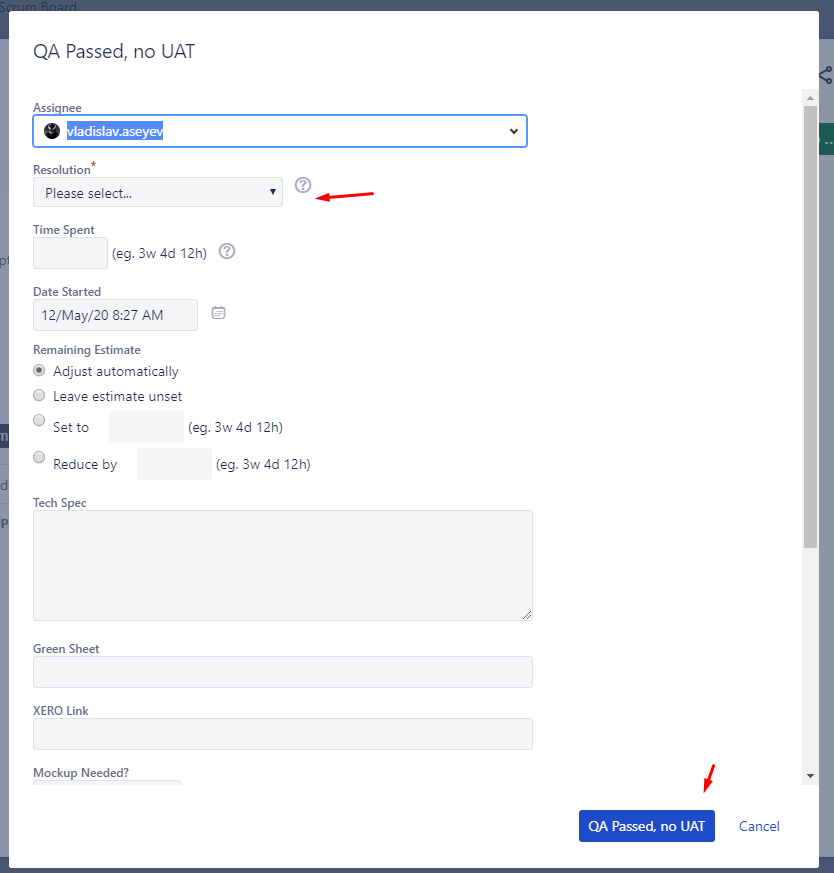
Task: Open the Resolution field help icon
Action: [x=303, y=185]
